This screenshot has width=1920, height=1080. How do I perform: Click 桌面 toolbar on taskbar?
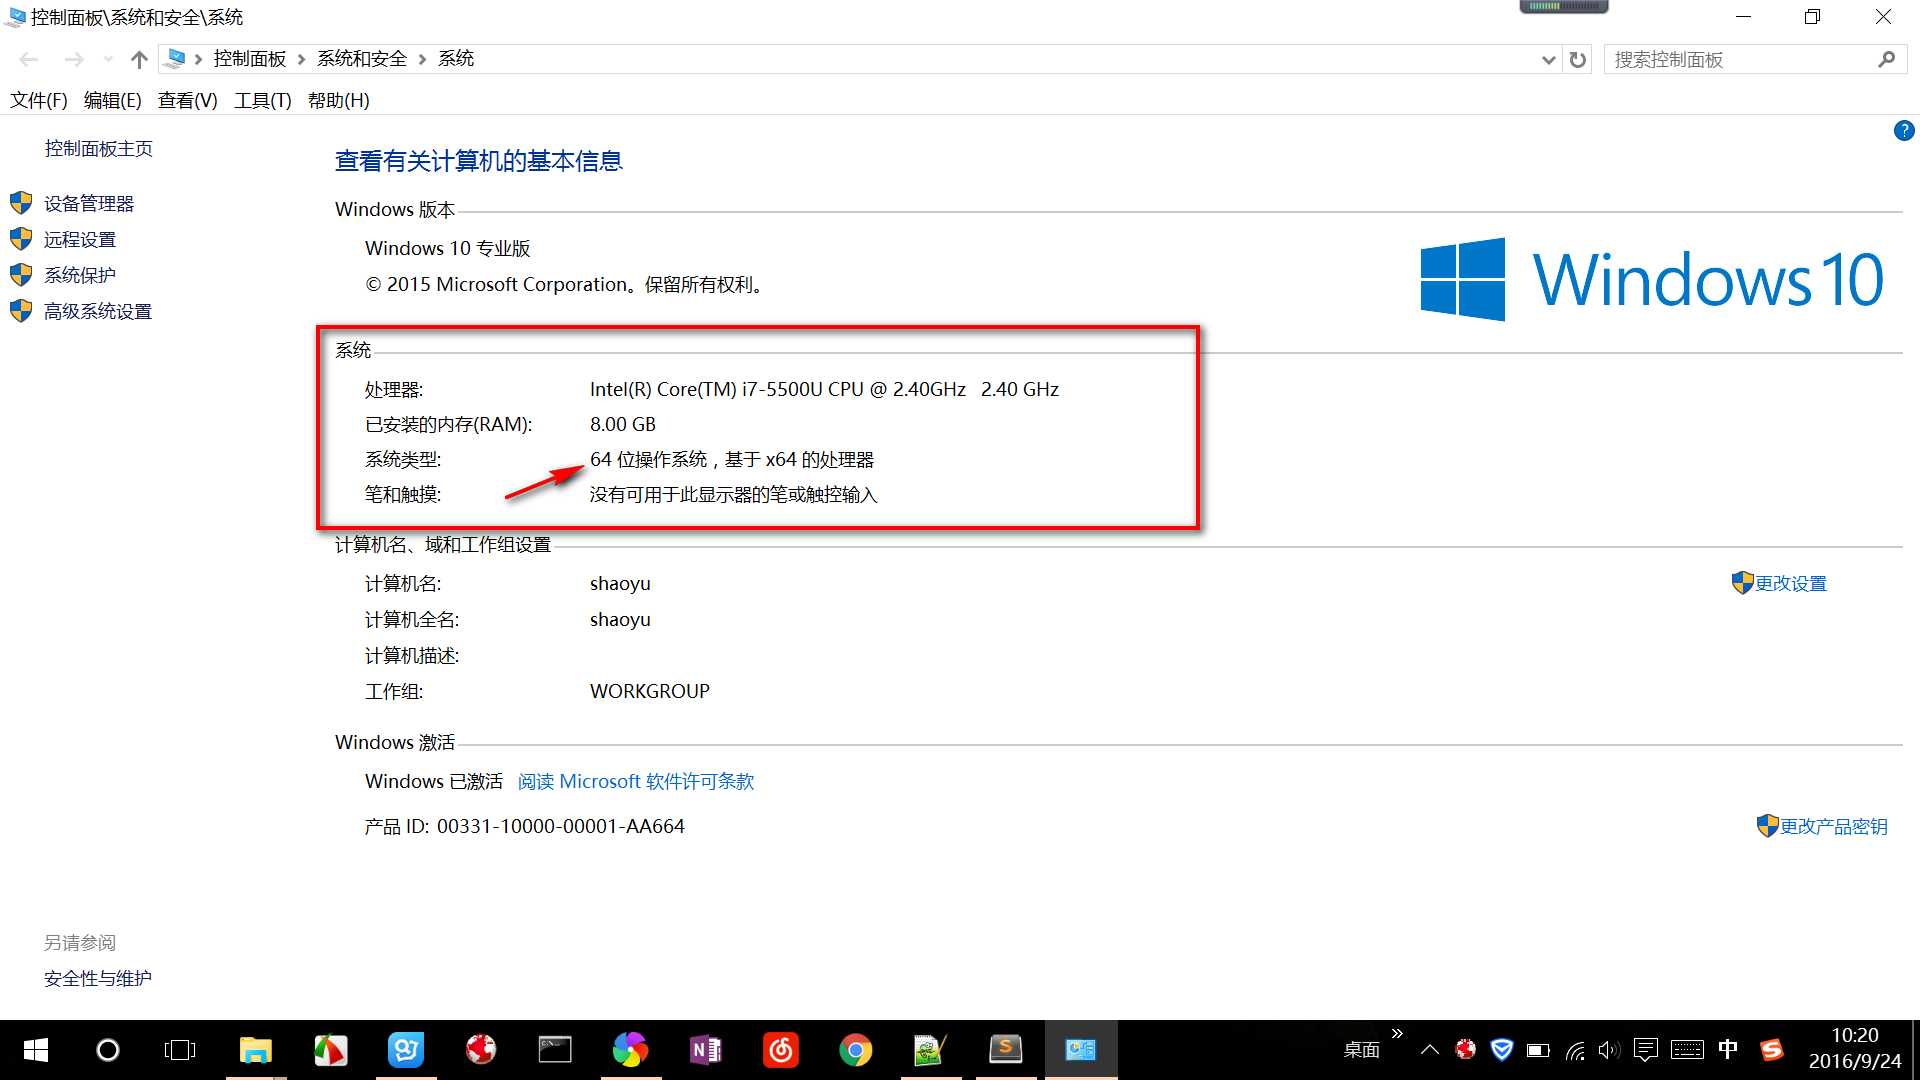click(x=1361, y=1050)
